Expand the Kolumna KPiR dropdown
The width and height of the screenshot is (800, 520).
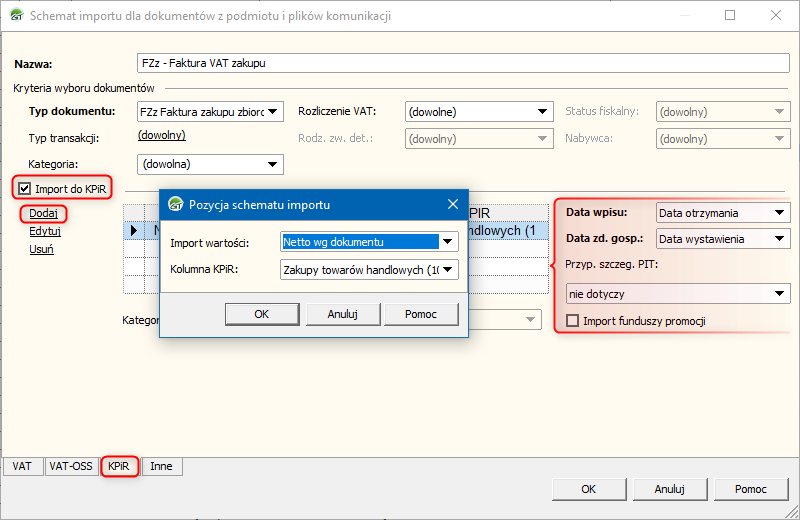[449, 269]
